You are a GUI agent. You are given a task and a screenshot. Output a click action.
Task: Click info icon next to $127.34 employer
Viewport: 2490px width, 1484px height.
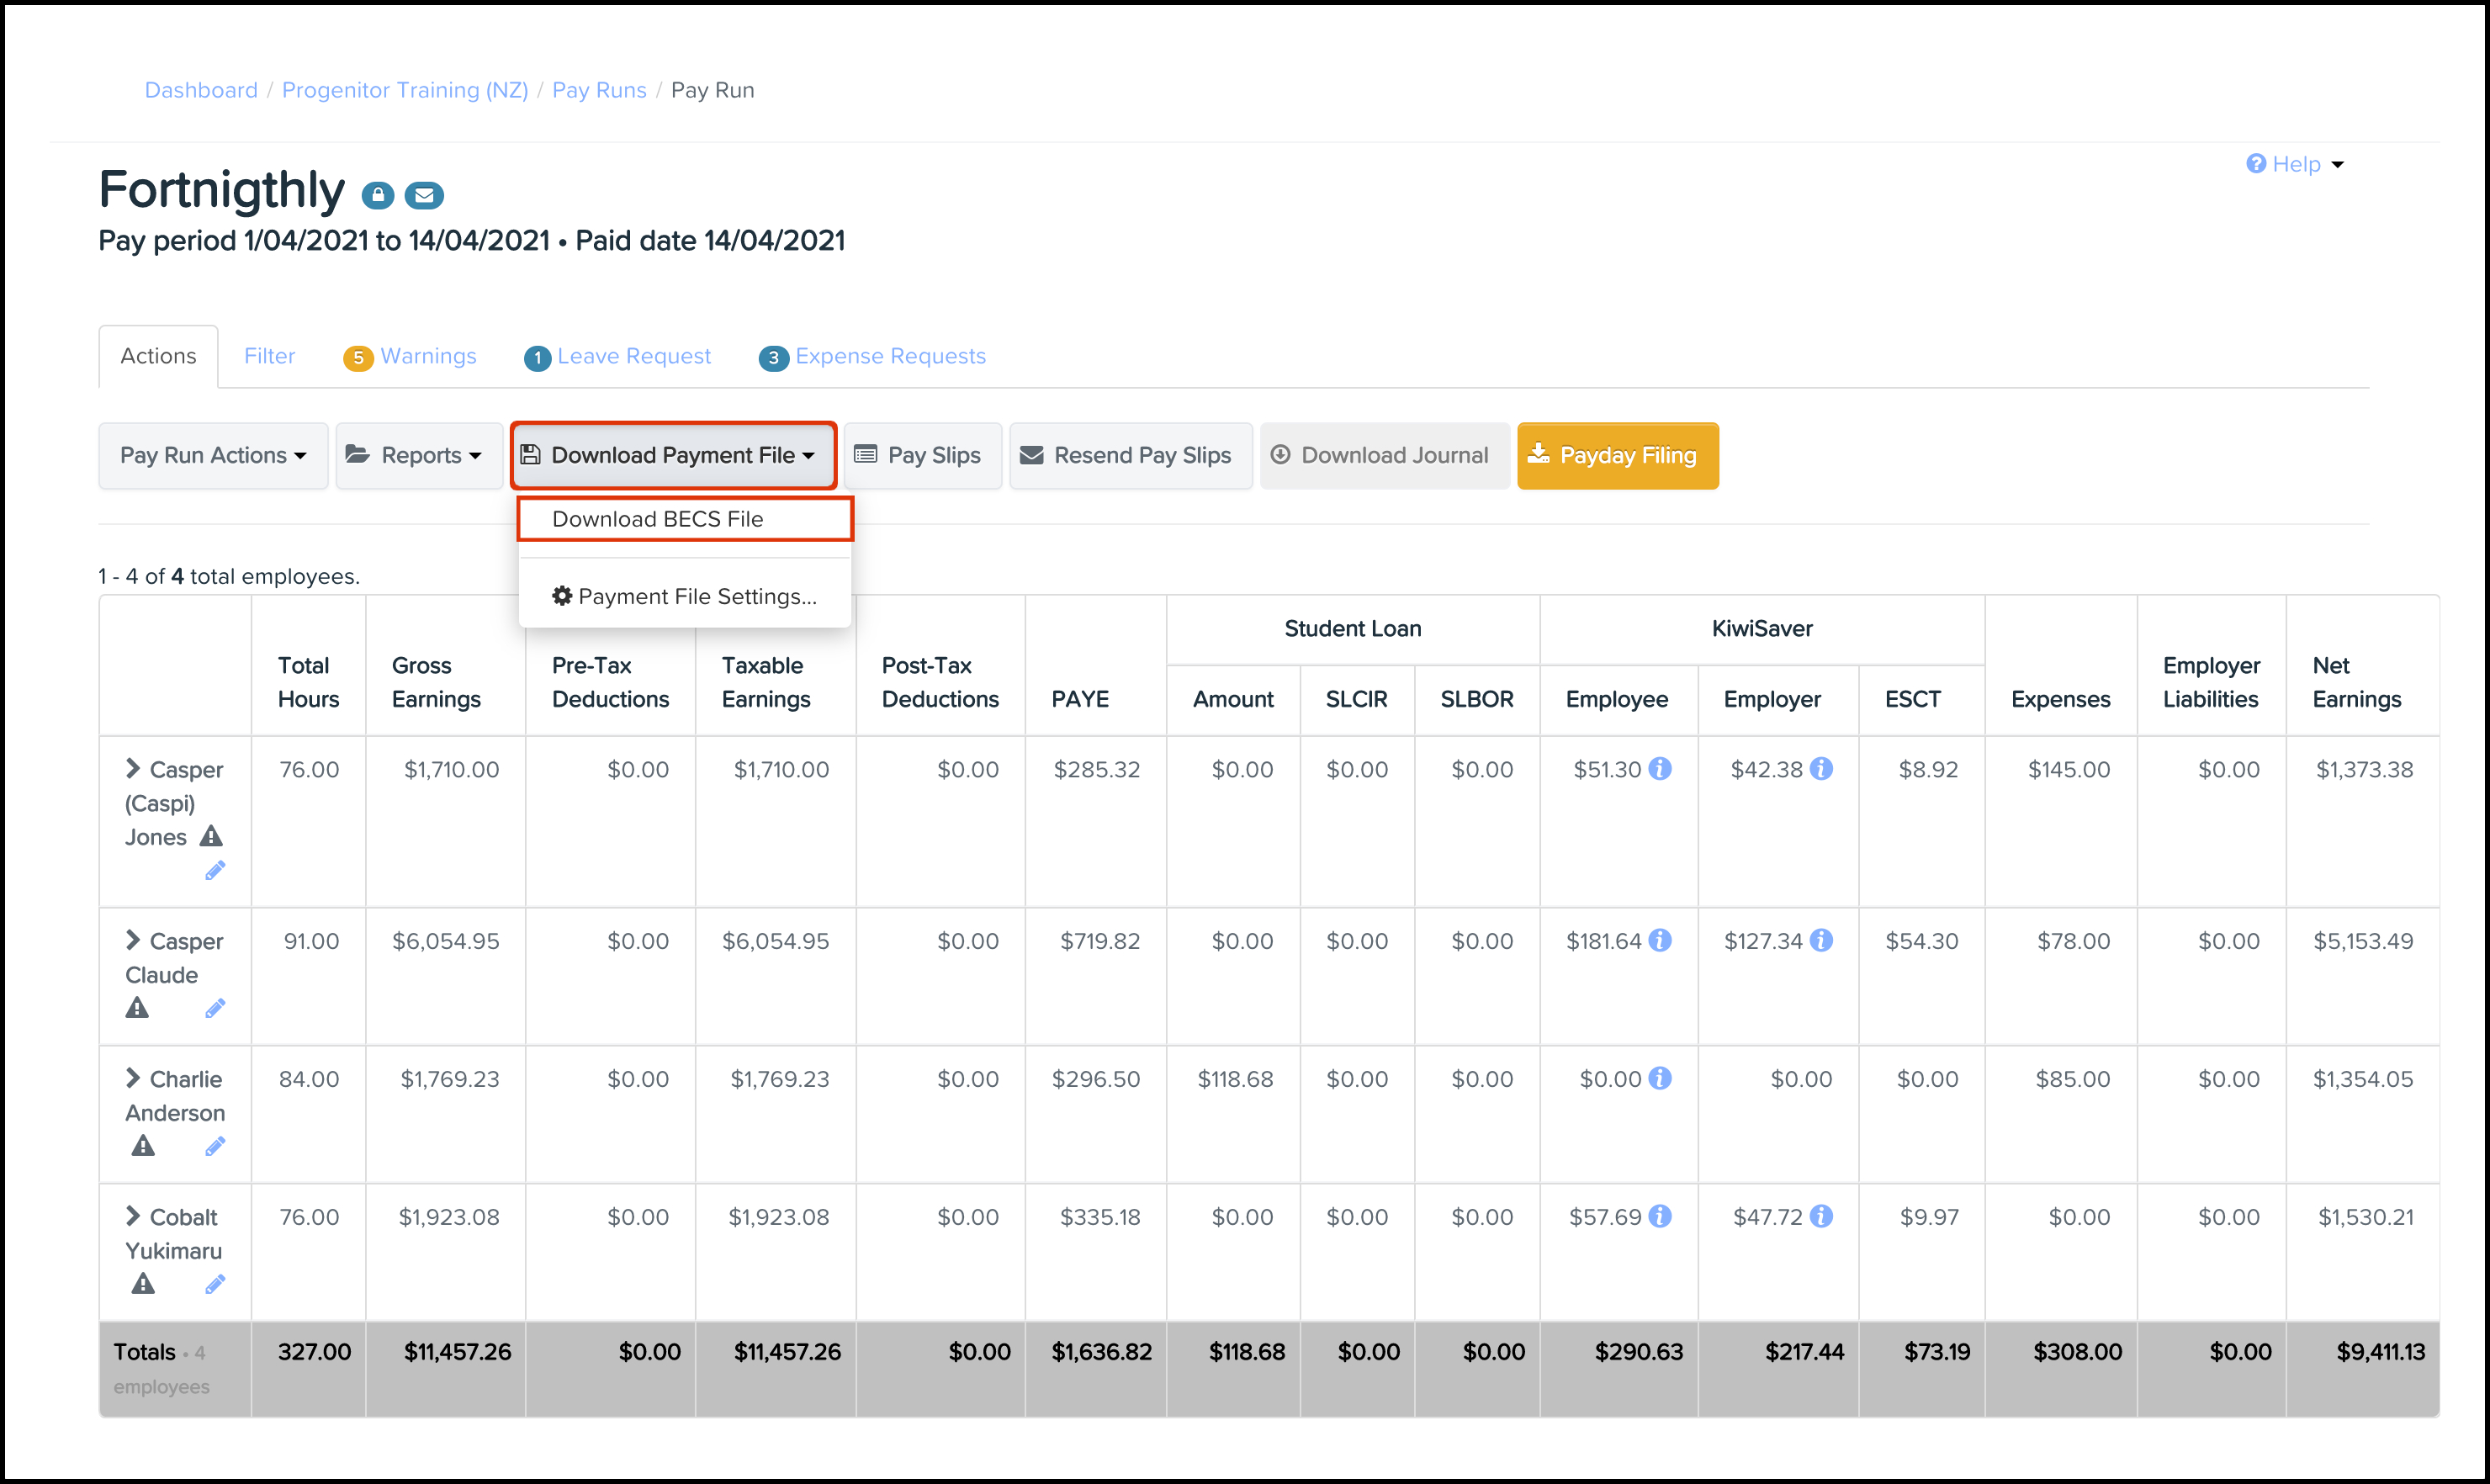click(1822, 941)
